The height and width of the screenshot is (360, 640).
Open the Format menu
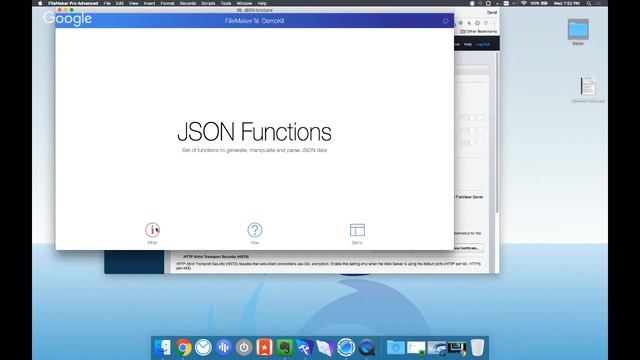[167, 3]
